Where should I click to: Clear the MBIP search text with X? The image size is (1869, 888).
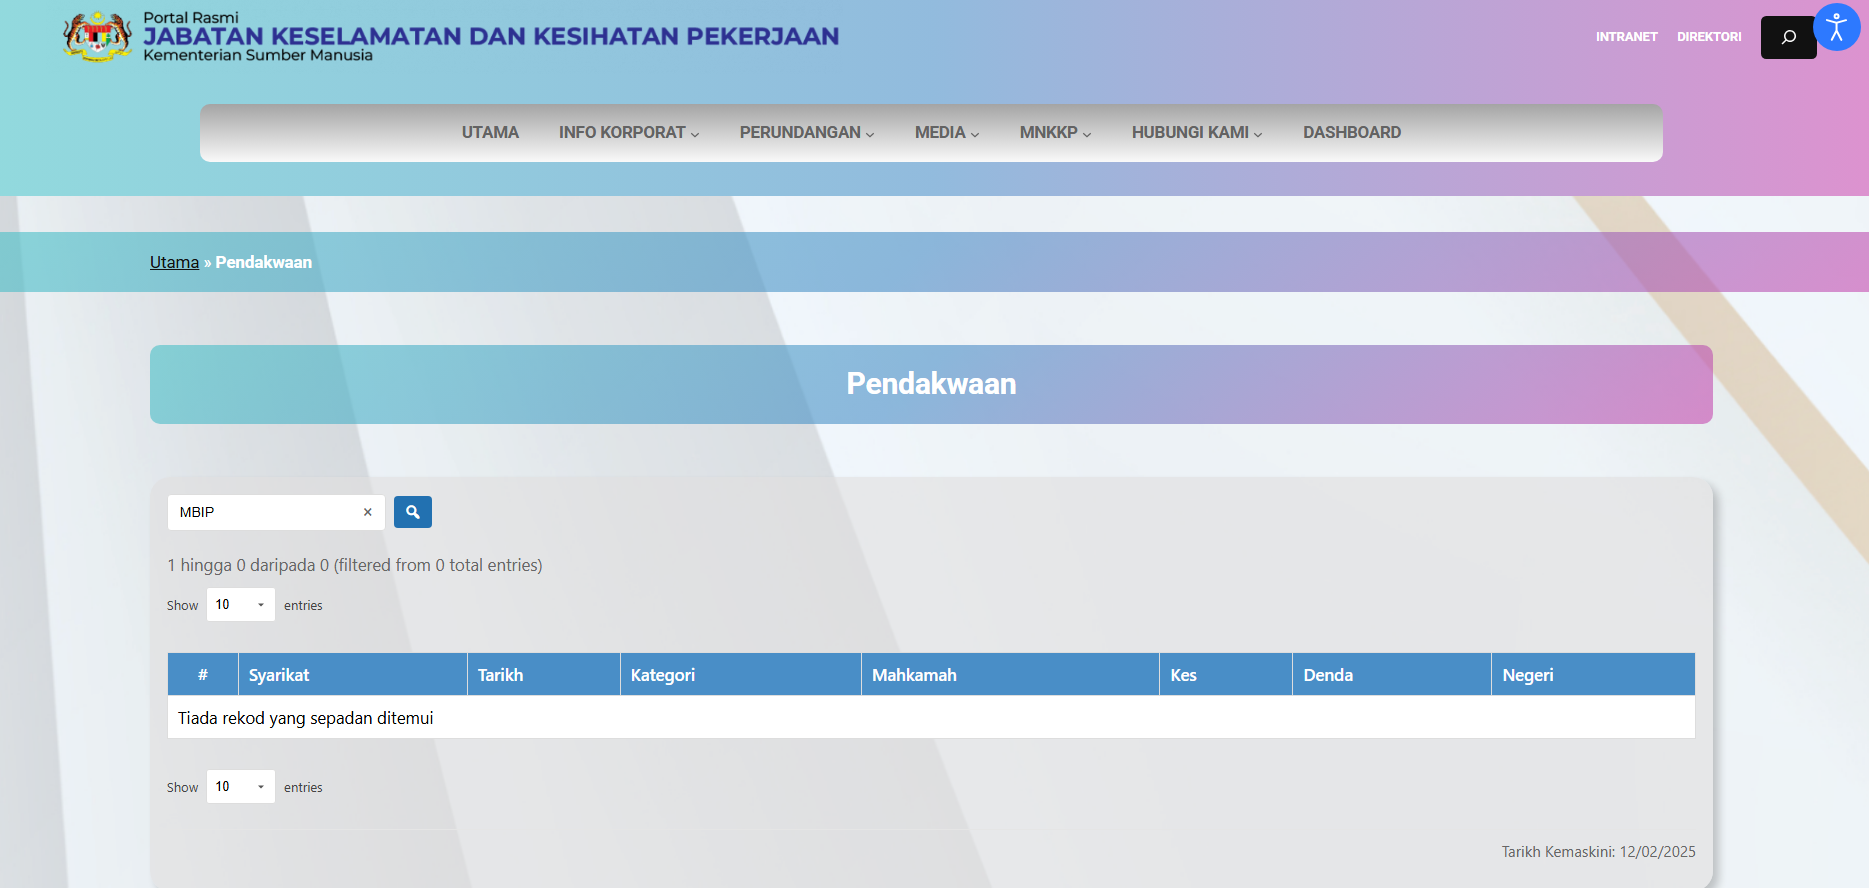tap(367, 512)
